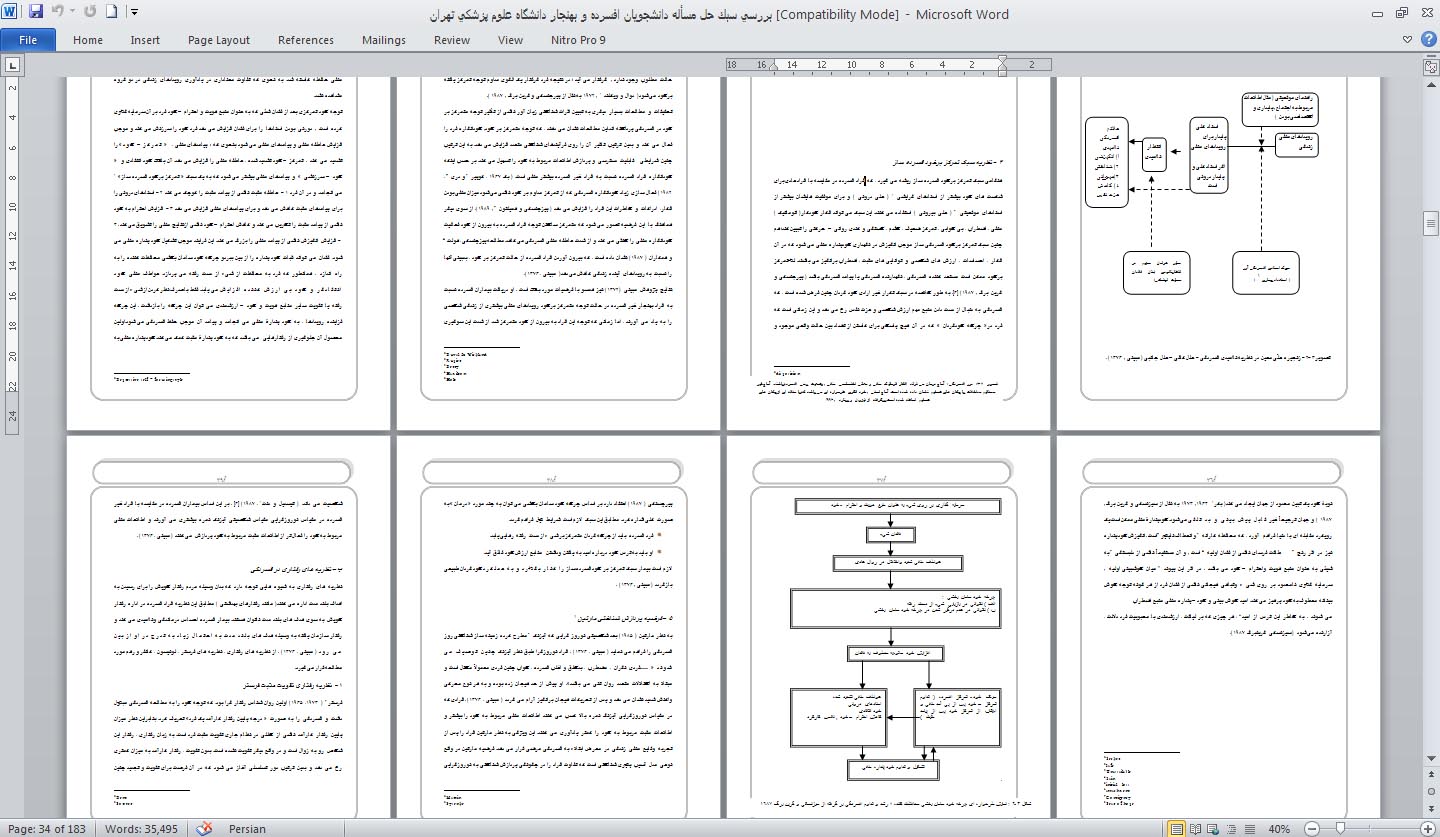Click the Save icon in quick access toolbar
The image size is (1440, 837).
click(36, 14)
